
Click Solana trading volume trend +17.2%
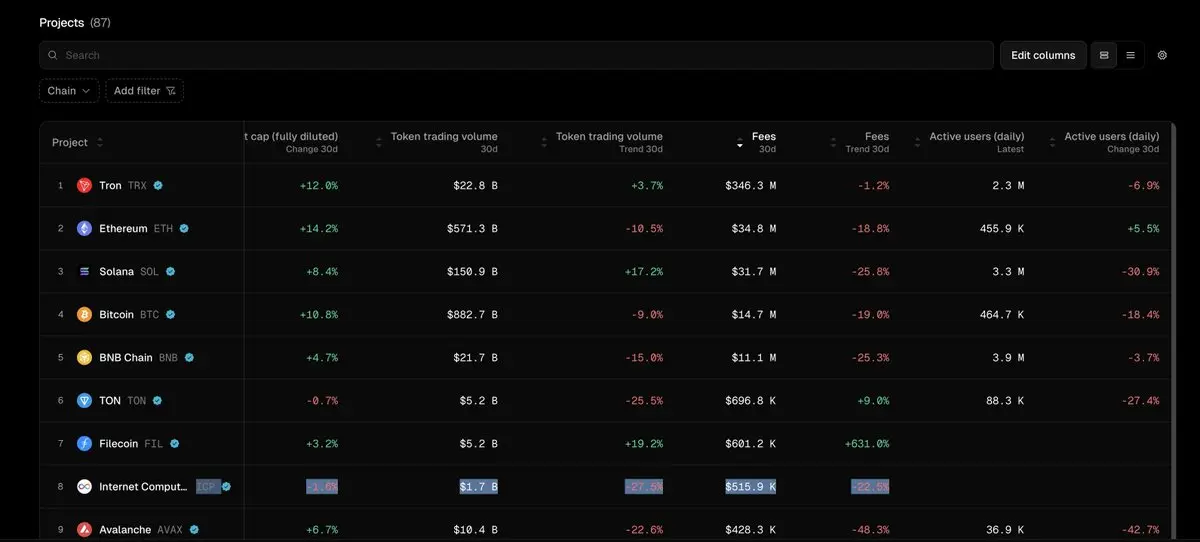[643, 272]
